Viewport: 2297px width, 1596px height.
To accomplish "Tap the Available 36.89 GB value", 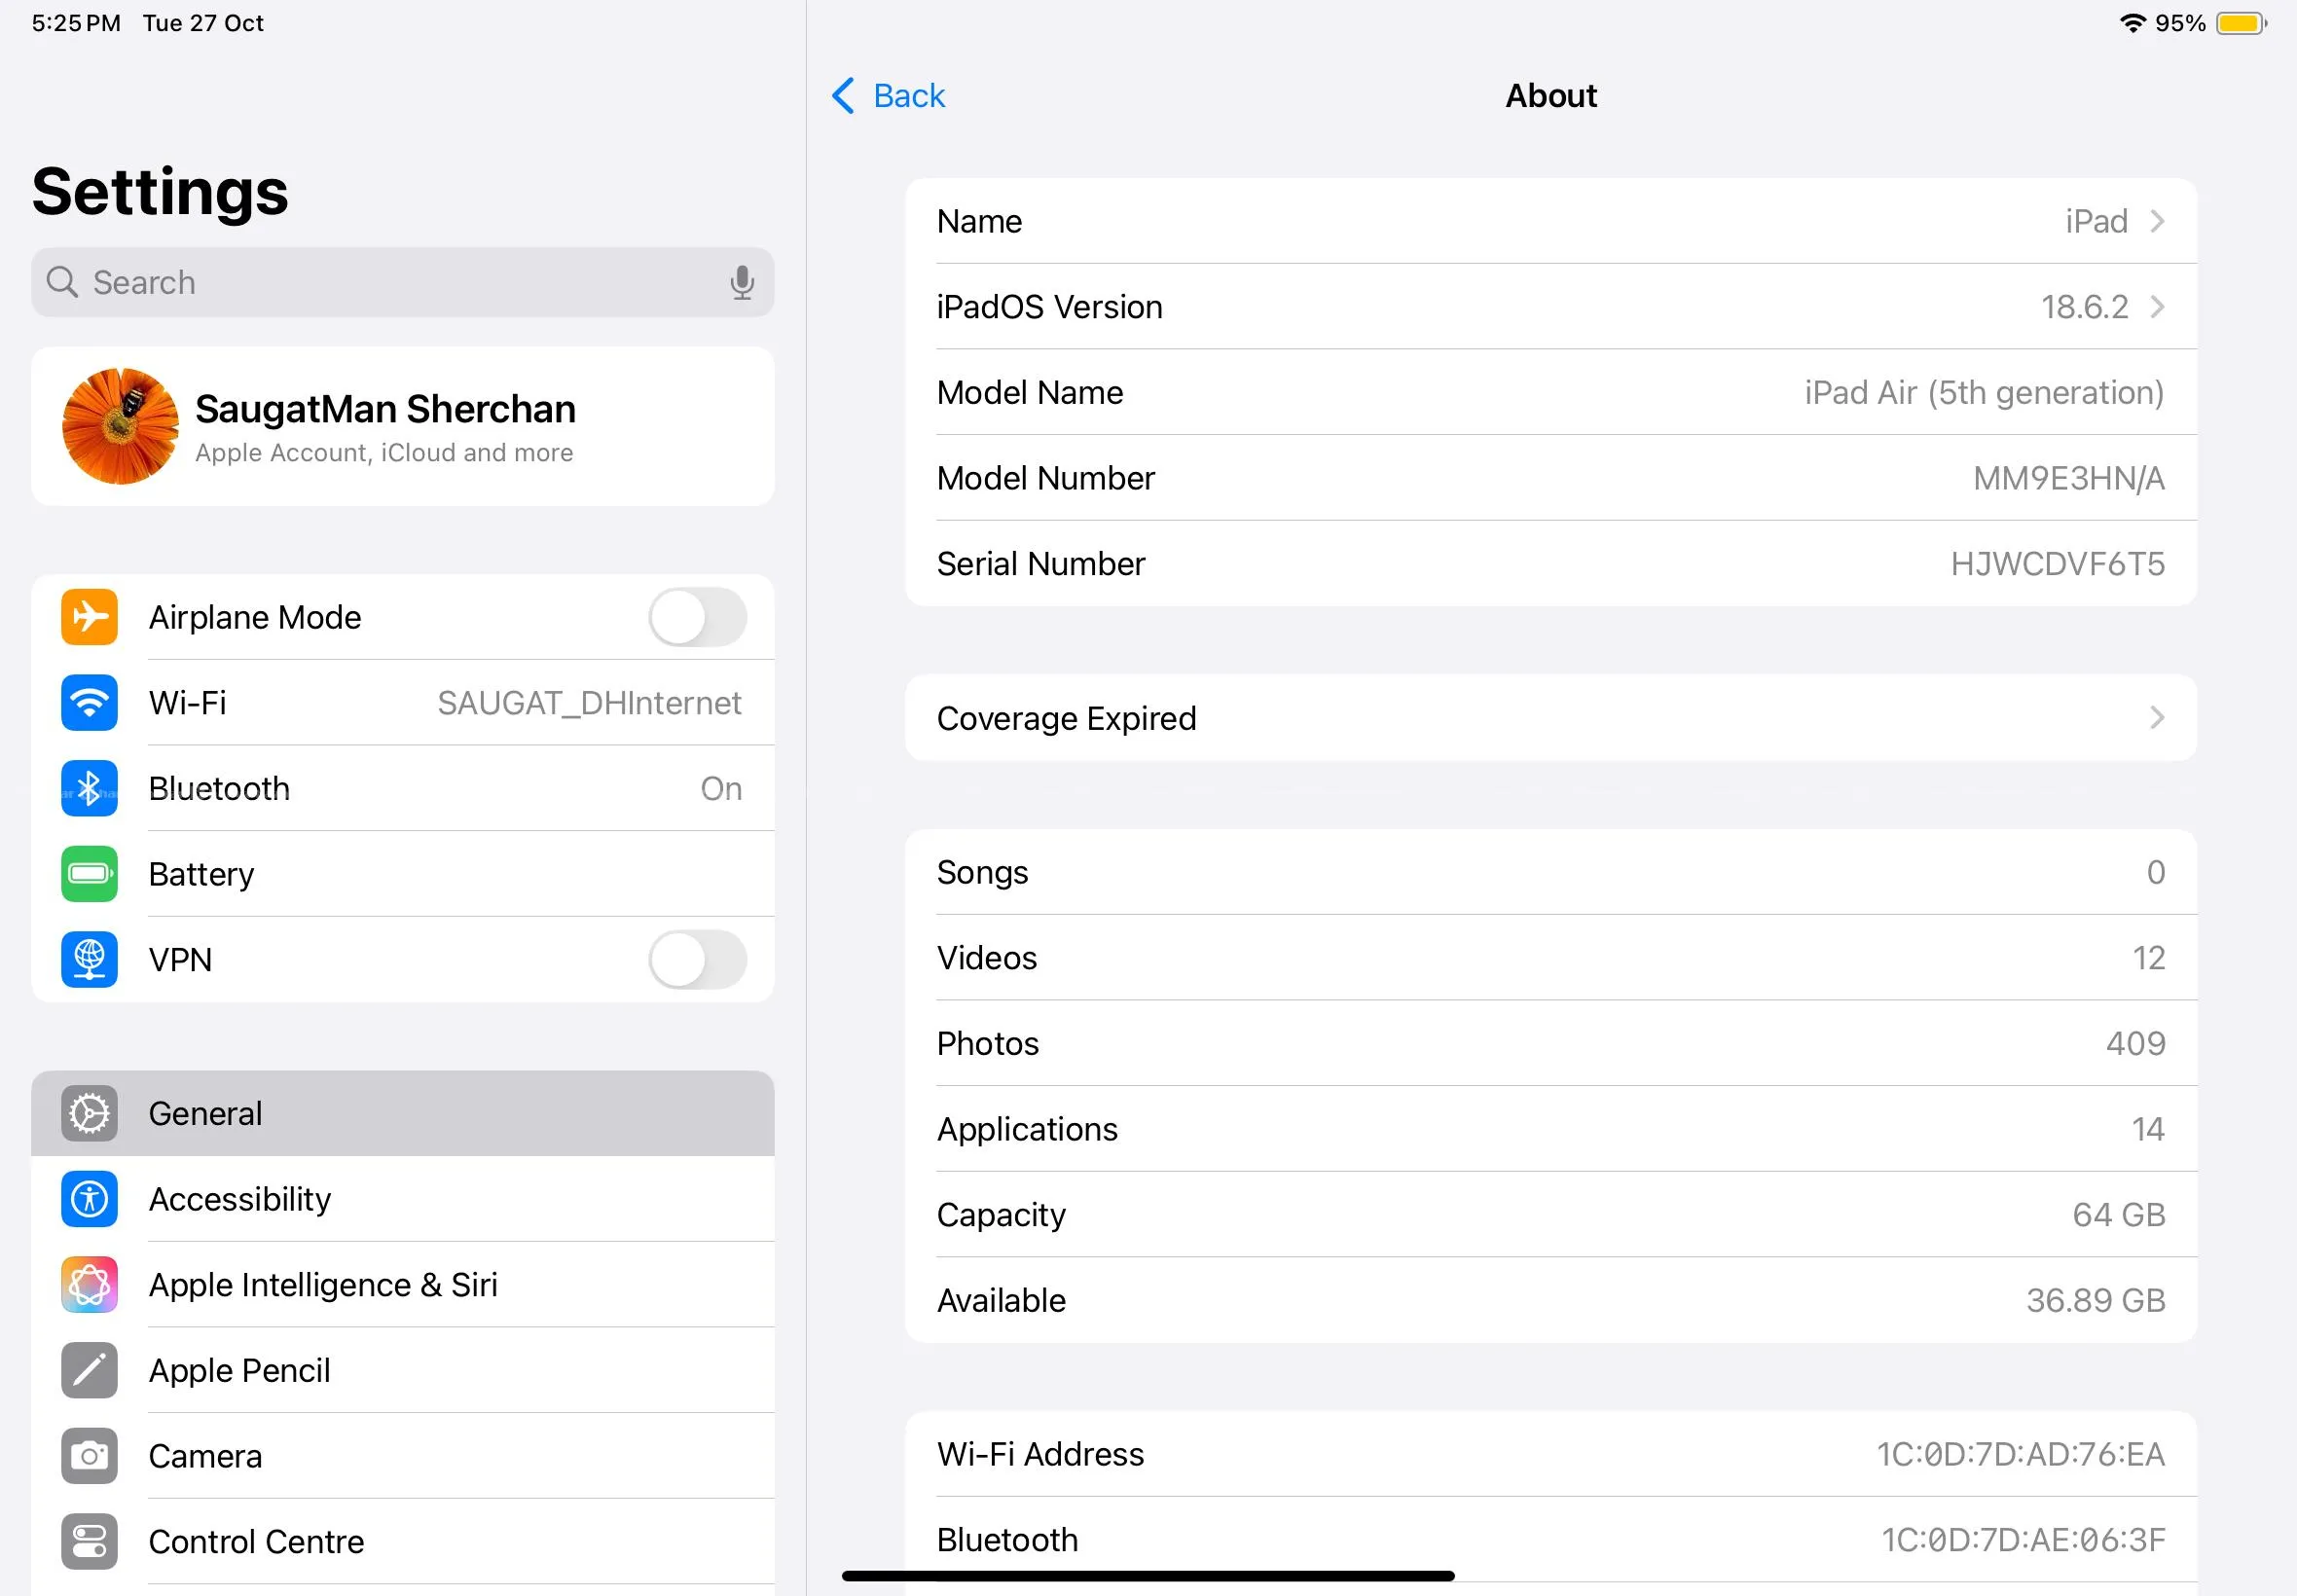I will [2095, 1301].
